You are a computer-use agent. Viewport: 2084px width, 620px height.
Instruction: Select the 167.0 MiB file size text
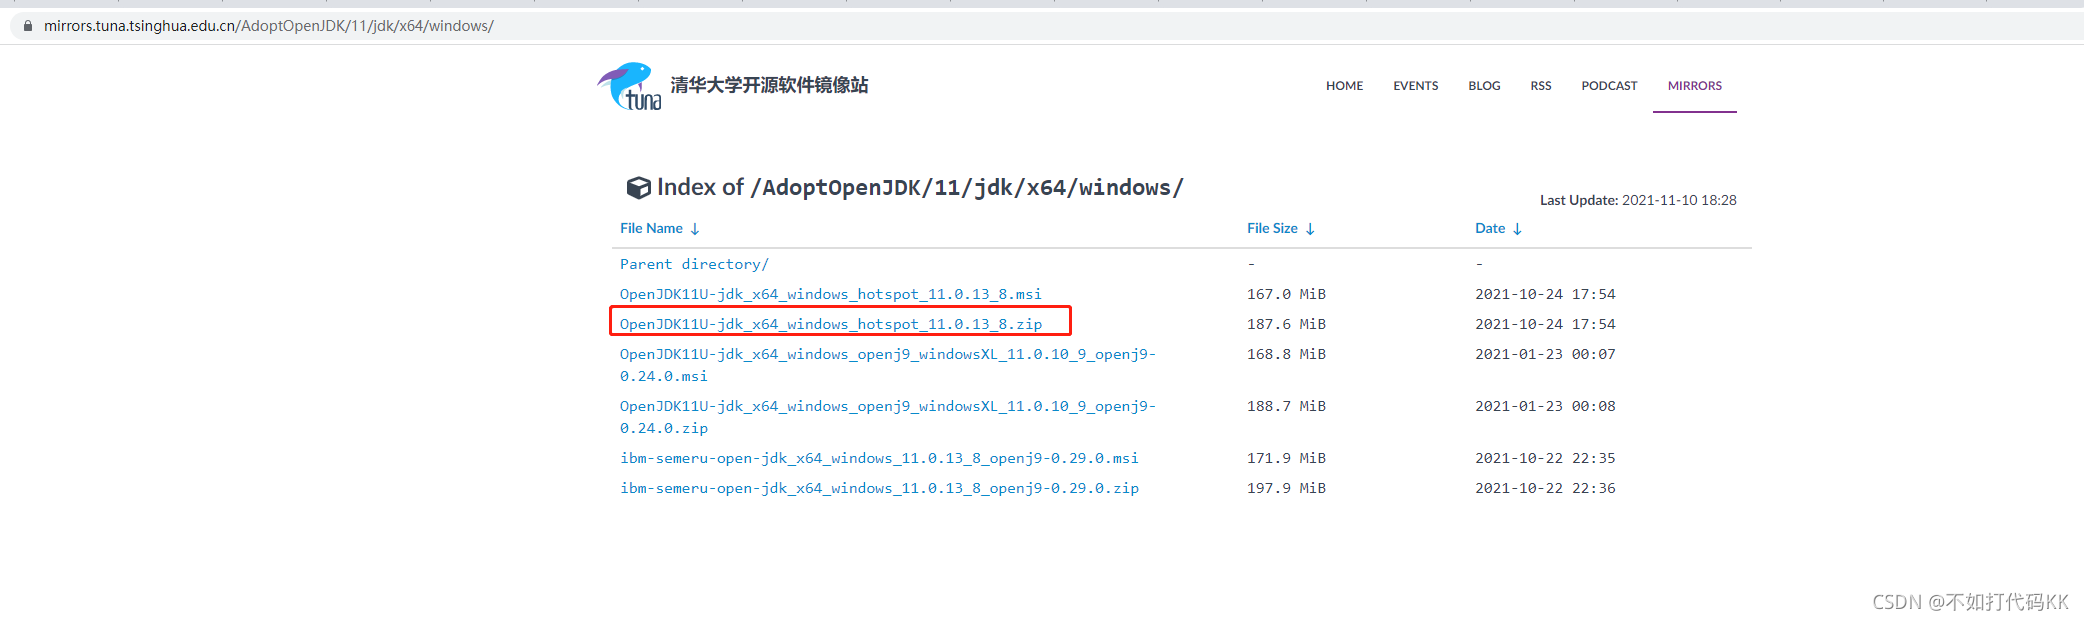(x=1286, y=294)
